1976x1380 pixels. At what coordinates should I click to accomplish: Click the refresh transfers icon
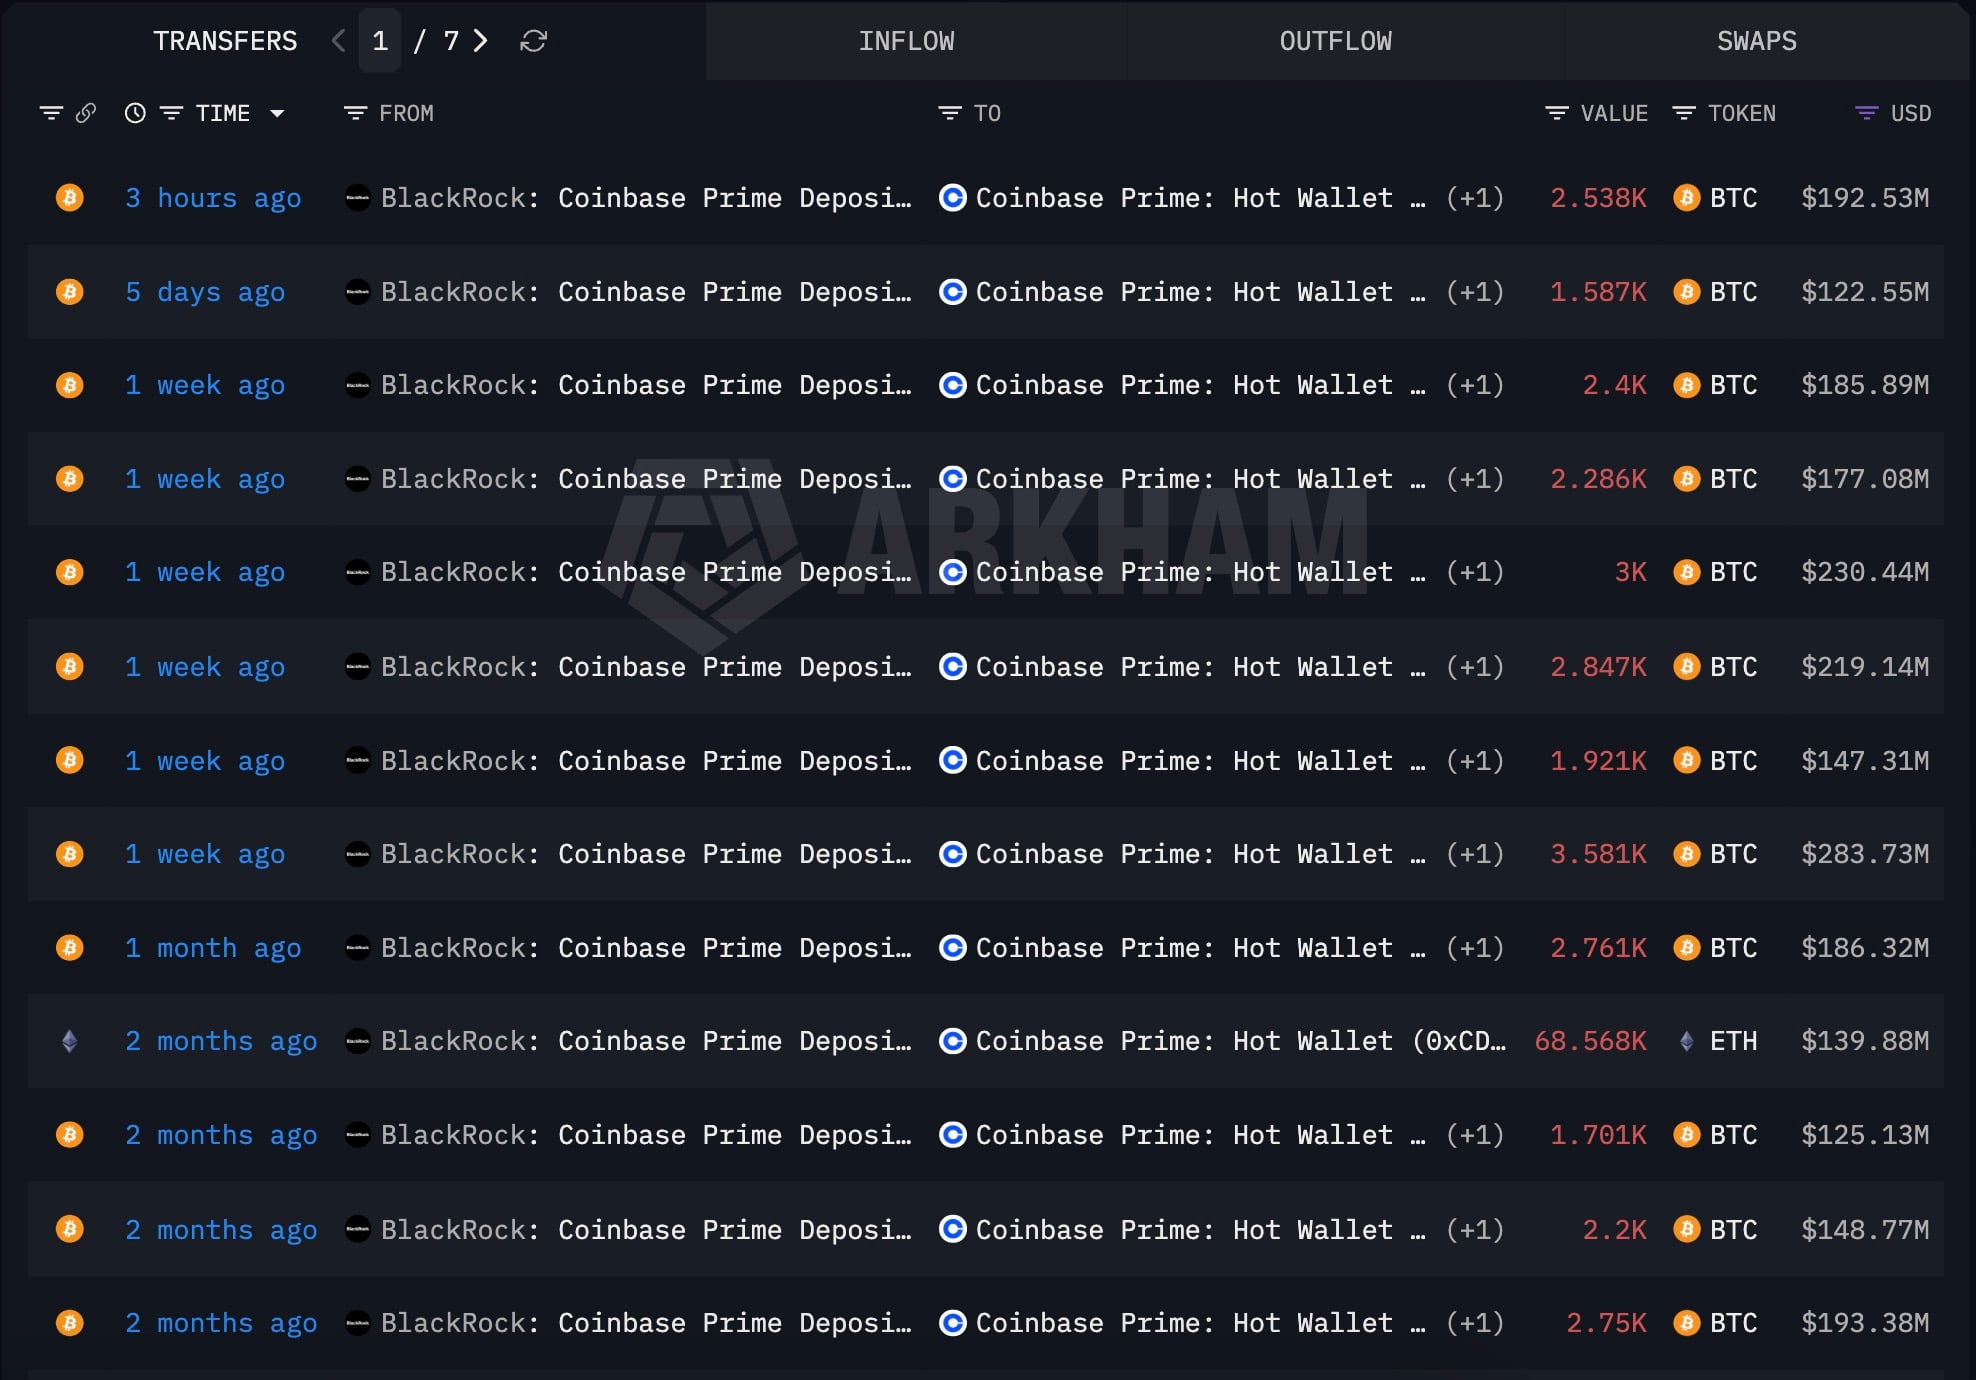533,41
